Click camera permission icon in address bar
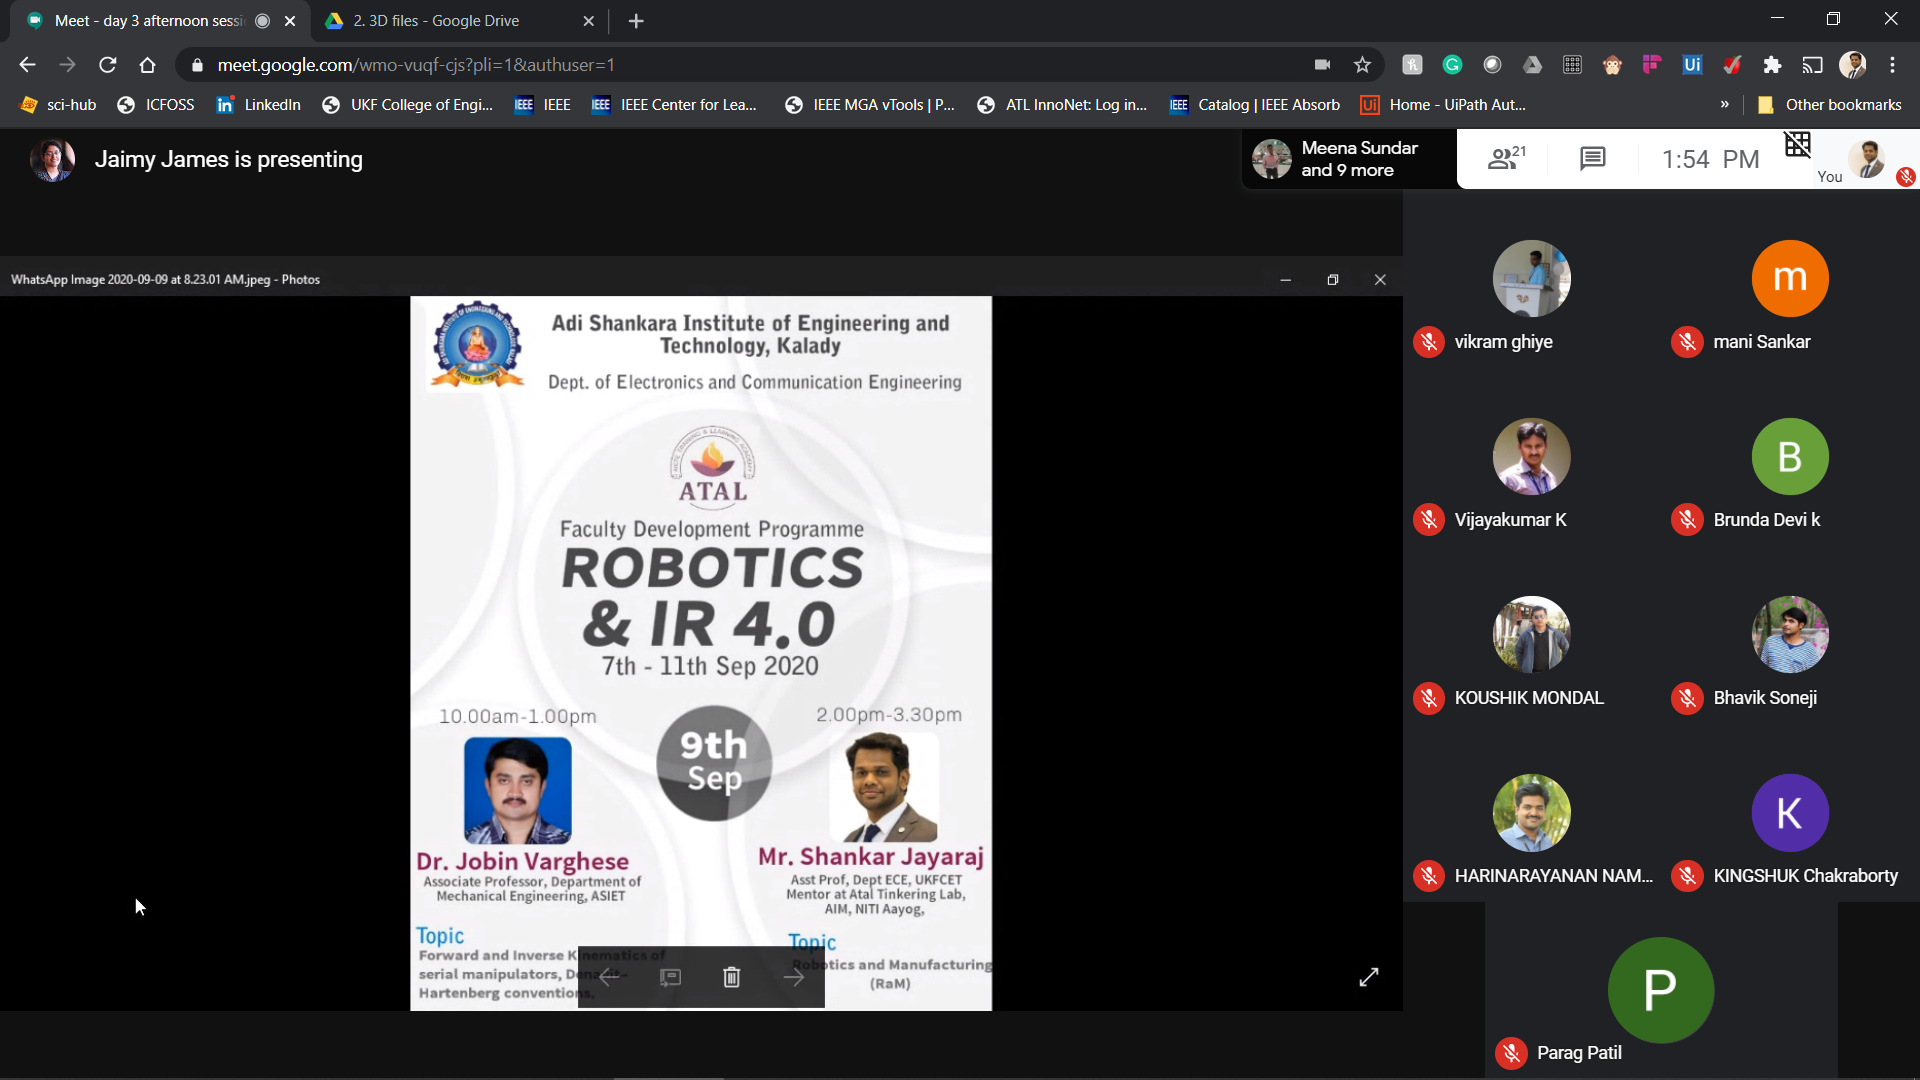This screenshot has height=1080, width=1920. coord(1322,65)
